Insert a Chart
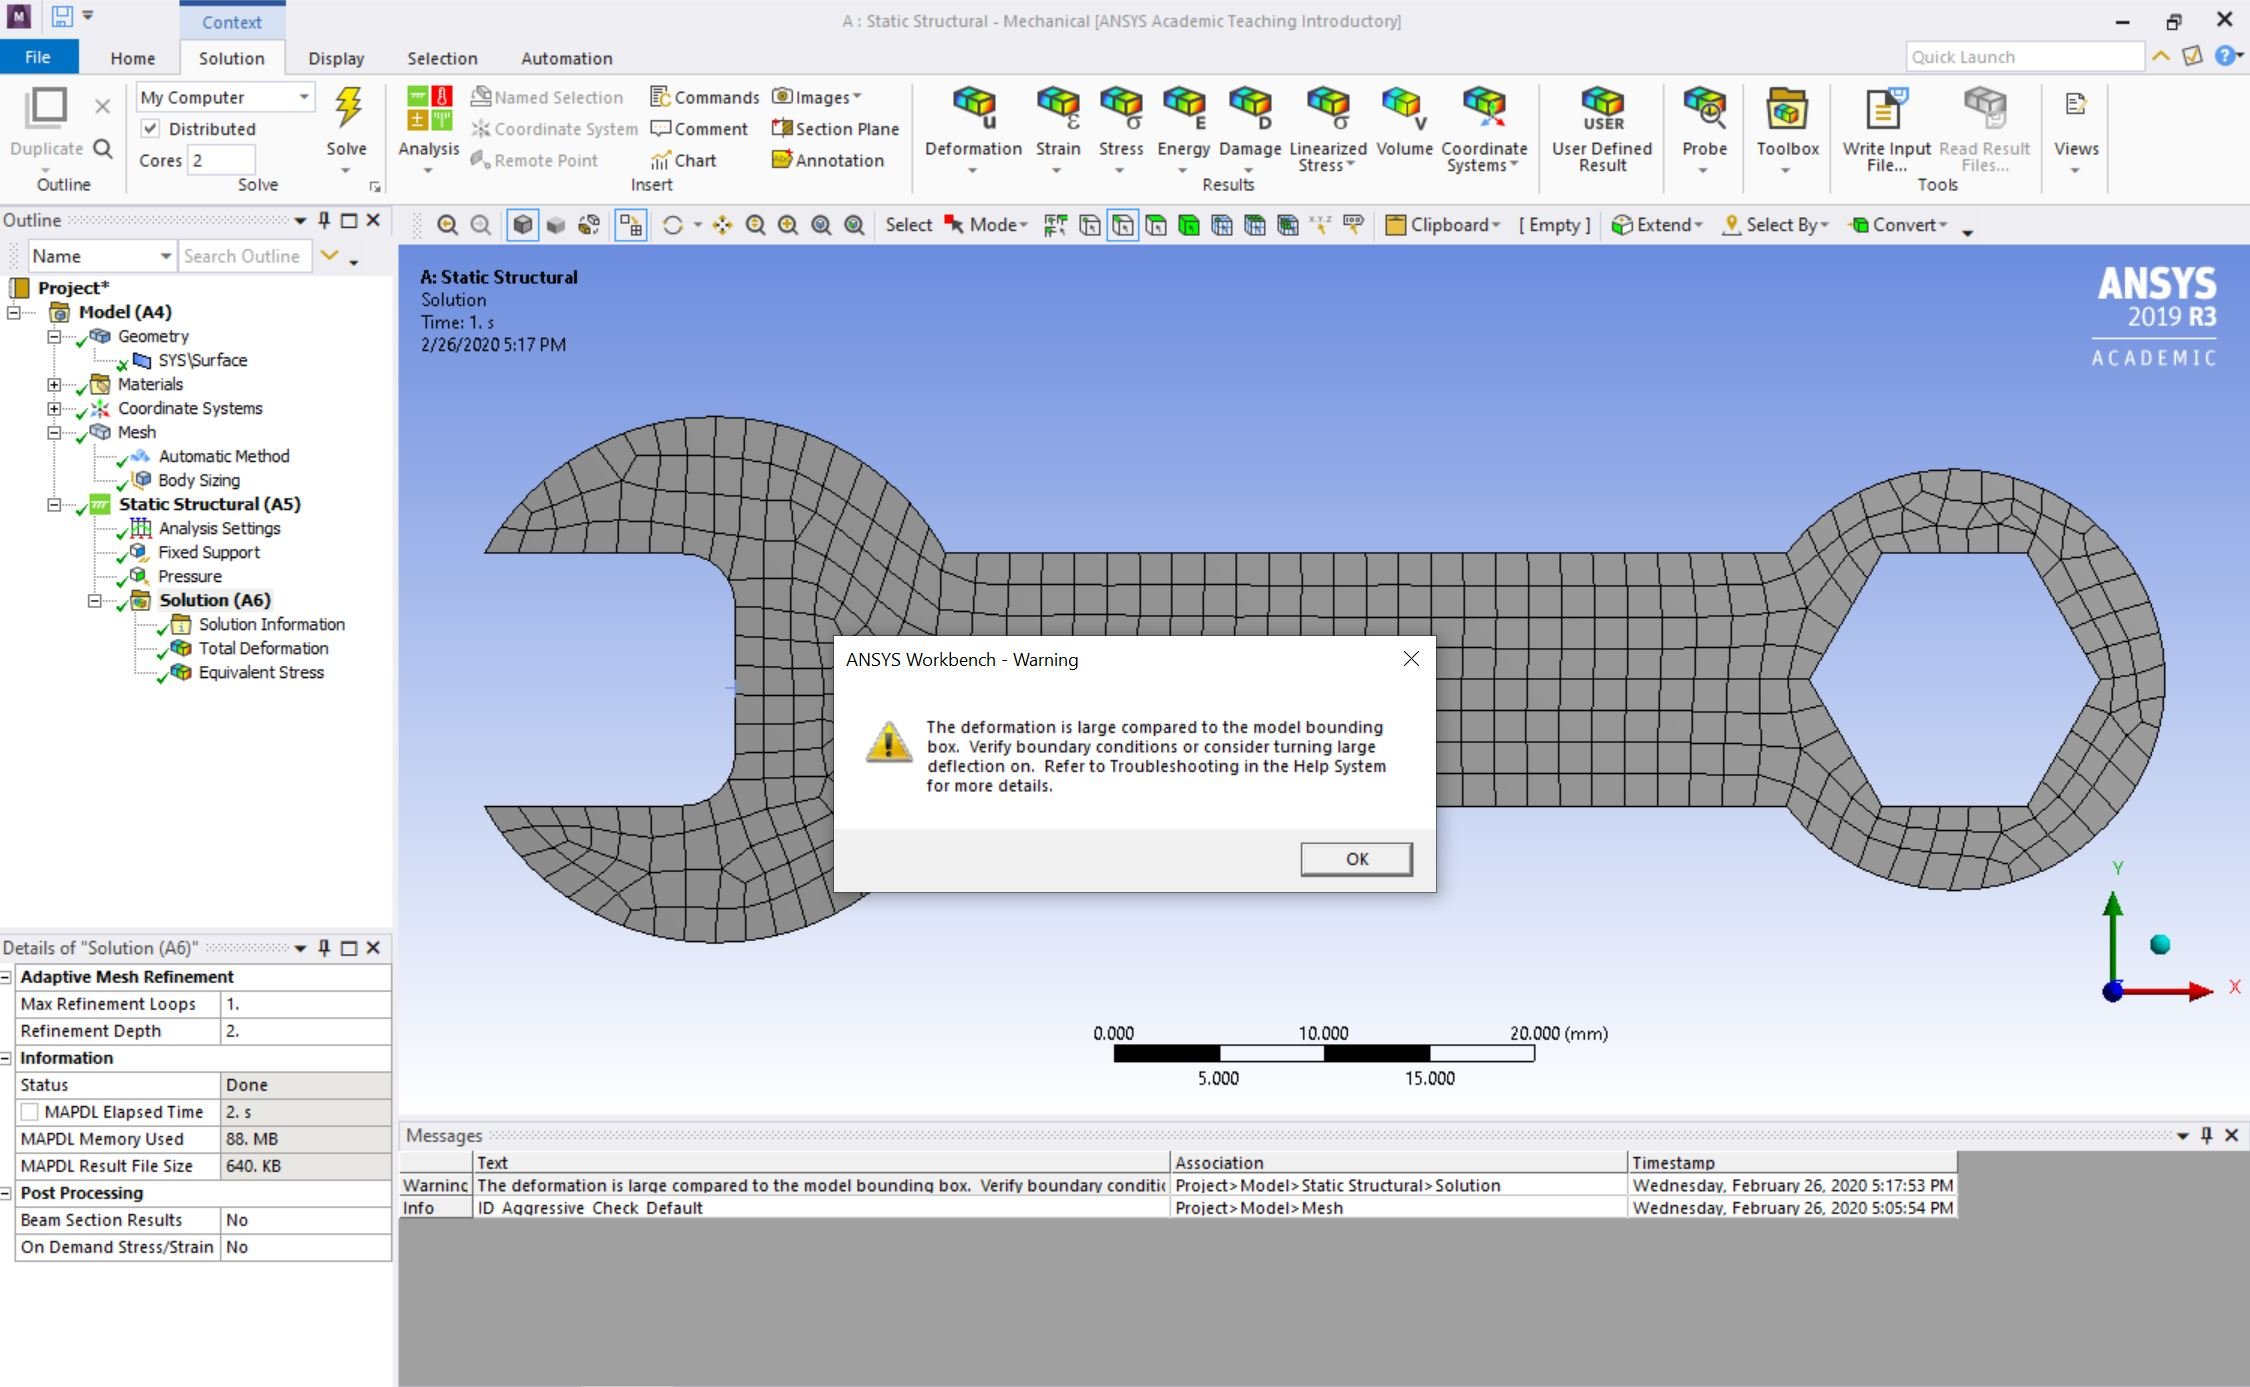 click(x=683, y=160)
